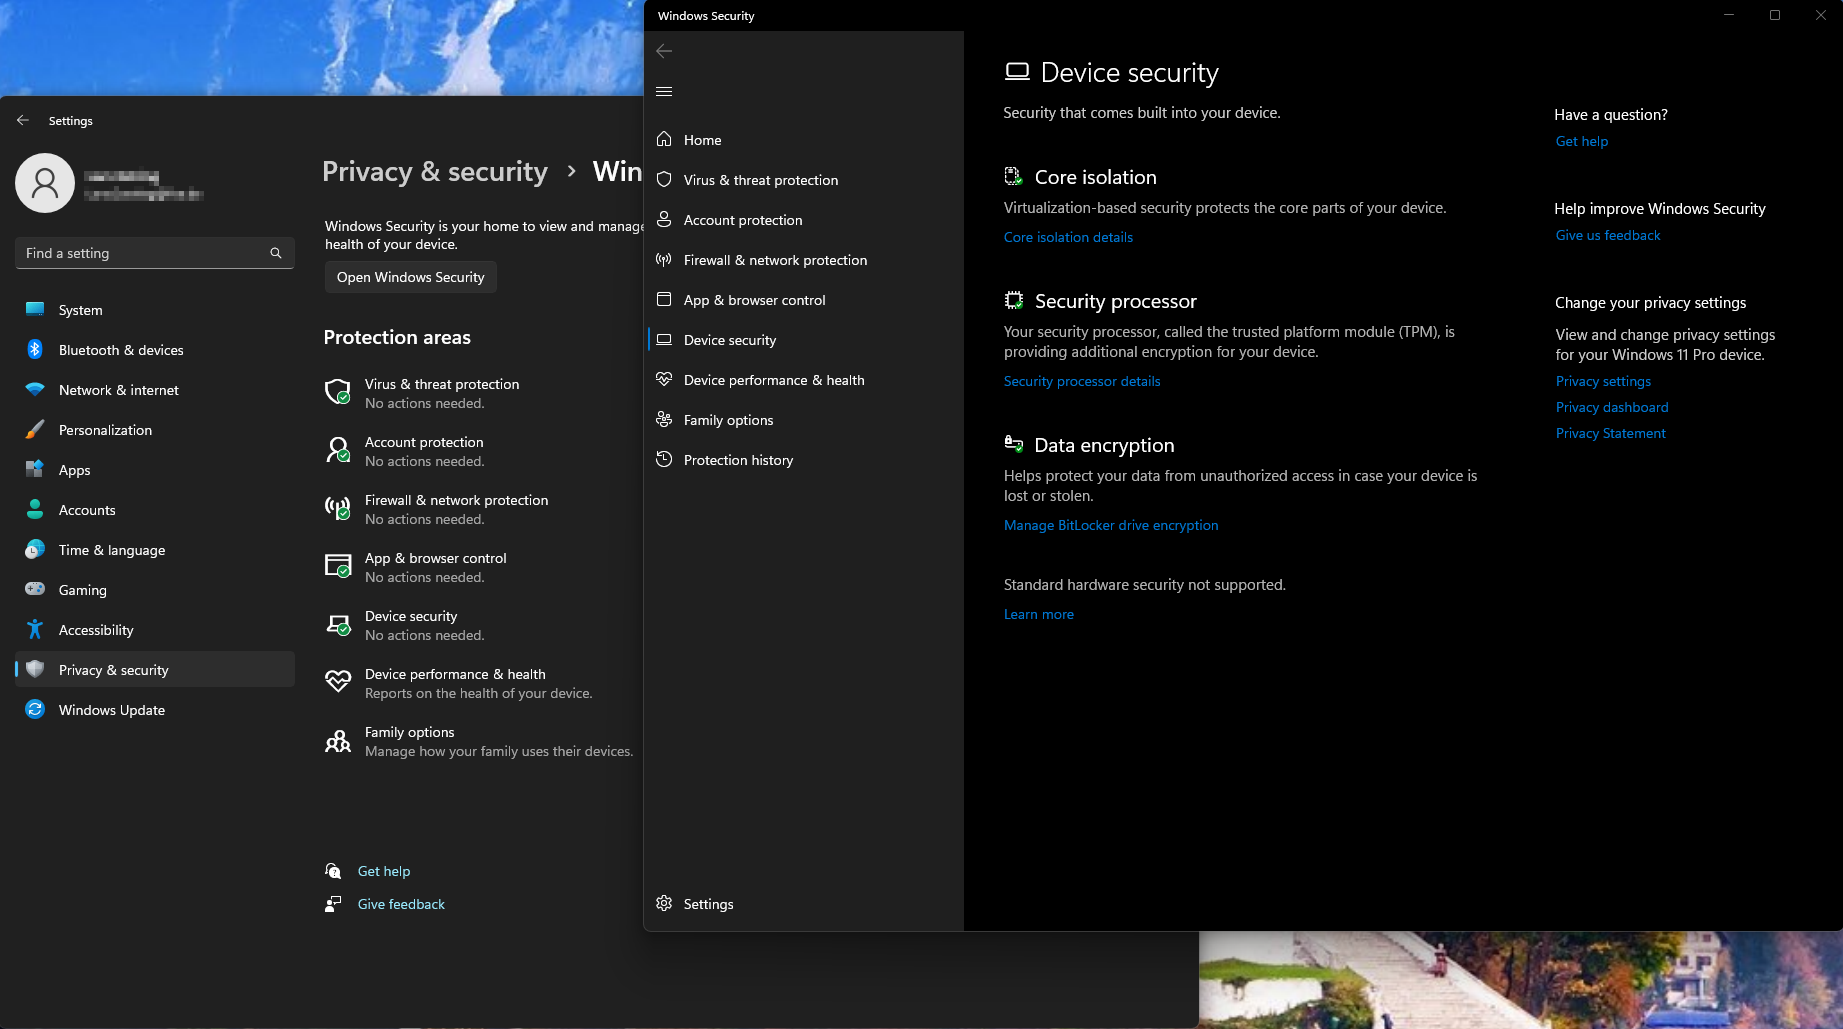Click the Personalization paintbrush icon
Screen dimensions: 1843x1029
[35, 429]
